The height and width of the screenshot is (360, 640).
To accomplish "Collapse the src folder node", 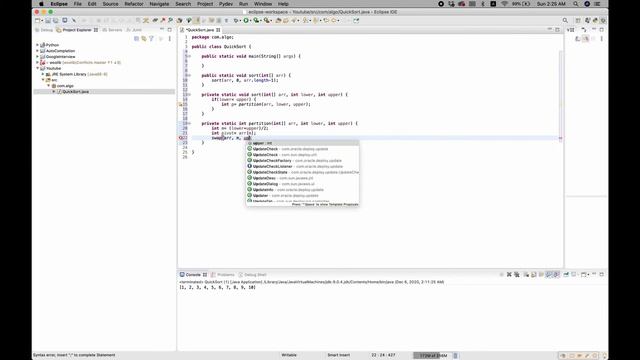I will point(43,80).
